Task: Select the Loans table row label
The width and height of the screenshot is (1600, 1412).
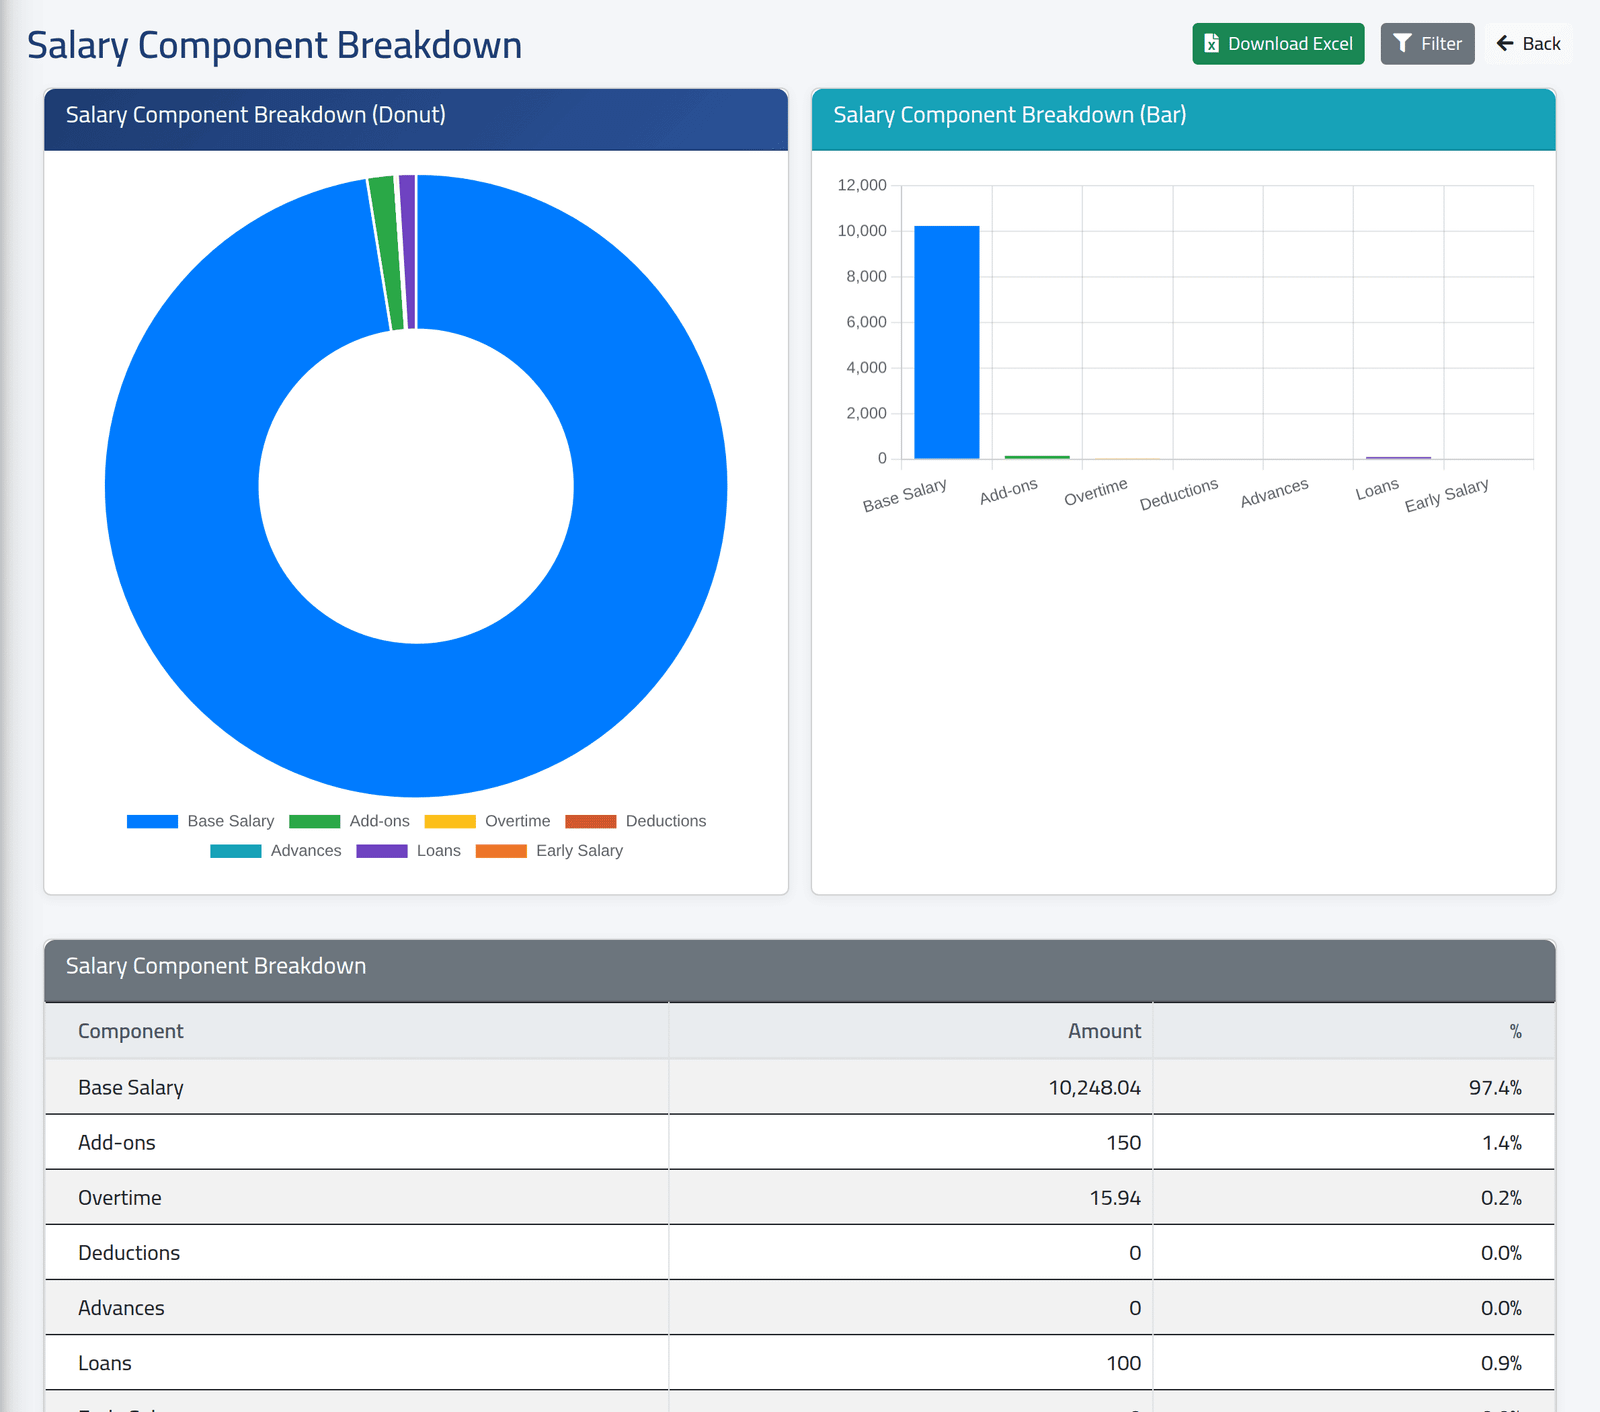Action: 105,1363
